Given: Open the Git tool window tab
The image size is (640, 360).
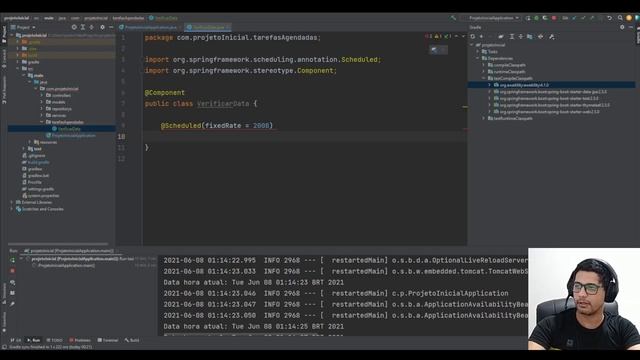Looking at the screenshot, I should (16, 340).
